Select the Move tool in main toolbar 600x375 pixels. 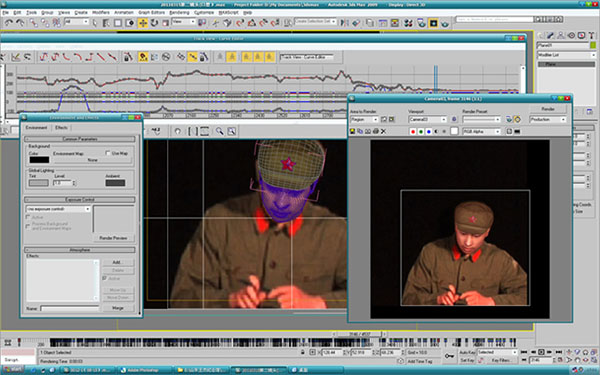[x=143, y=23]
